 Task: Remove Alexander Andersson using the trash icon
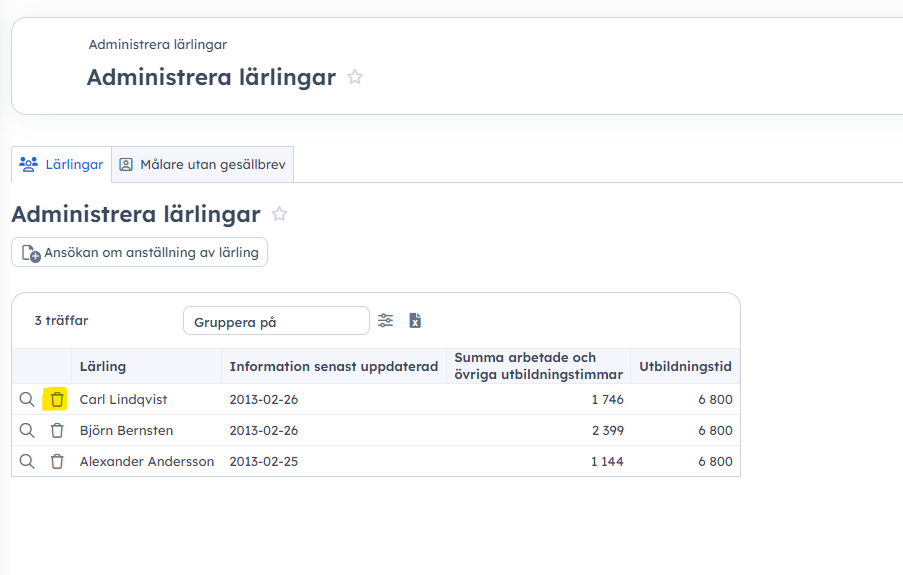tap(57, 462)
